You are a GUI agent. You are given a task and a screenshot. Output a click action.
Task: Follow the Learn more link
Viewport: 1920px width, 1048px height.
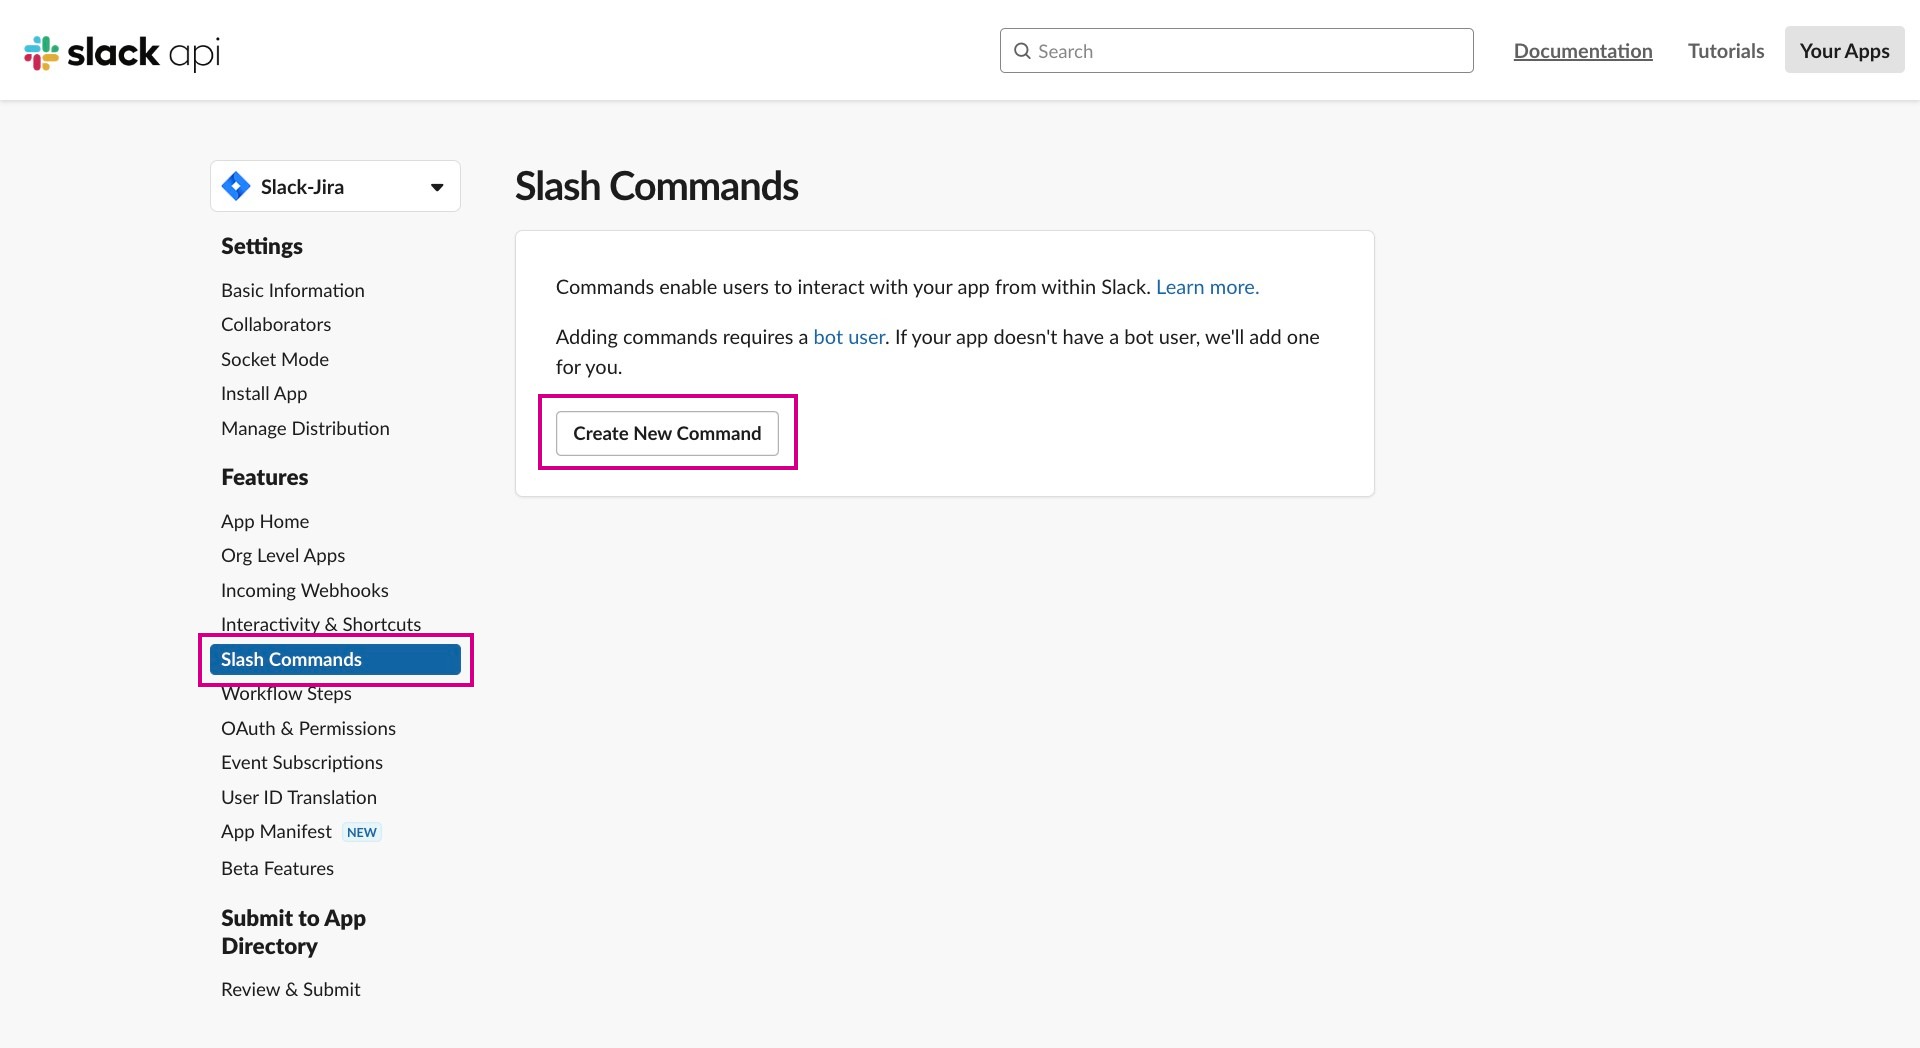pos(1207,287)
